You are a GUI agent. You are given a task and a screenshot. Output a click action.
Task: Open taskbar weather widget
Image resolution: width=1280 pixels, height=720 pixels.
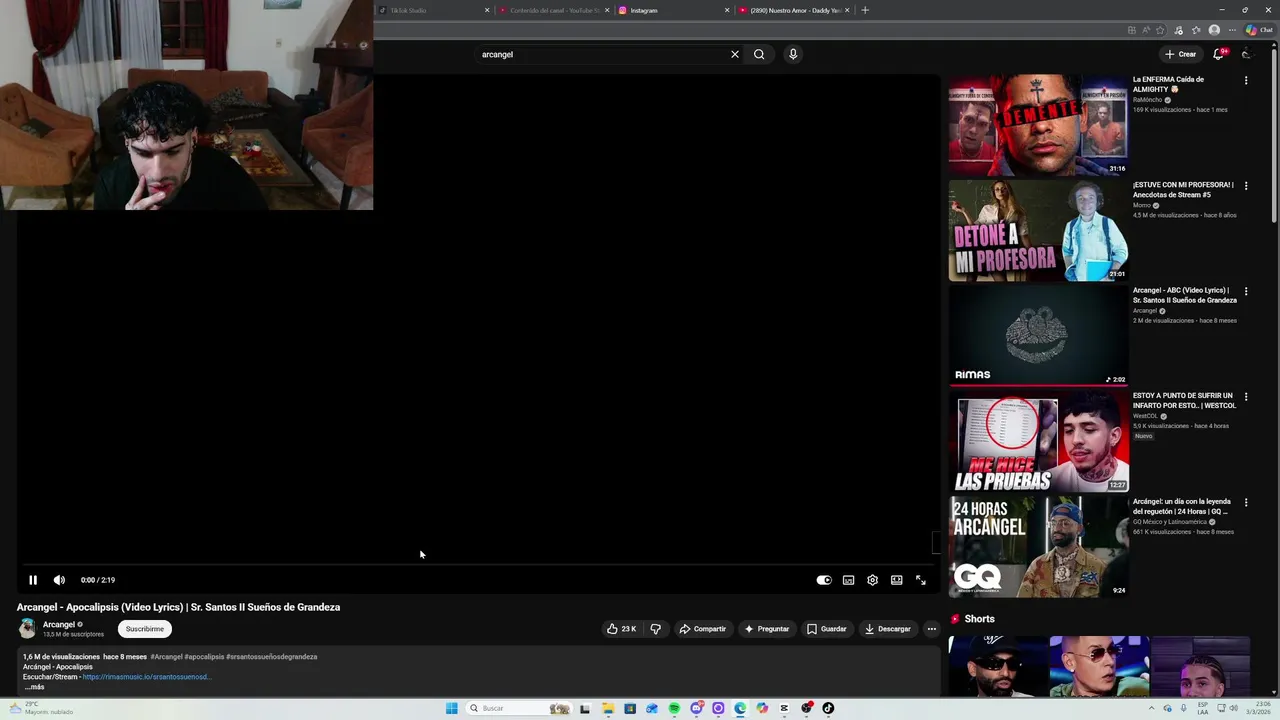pyautogui.click(x=40, y=708)
